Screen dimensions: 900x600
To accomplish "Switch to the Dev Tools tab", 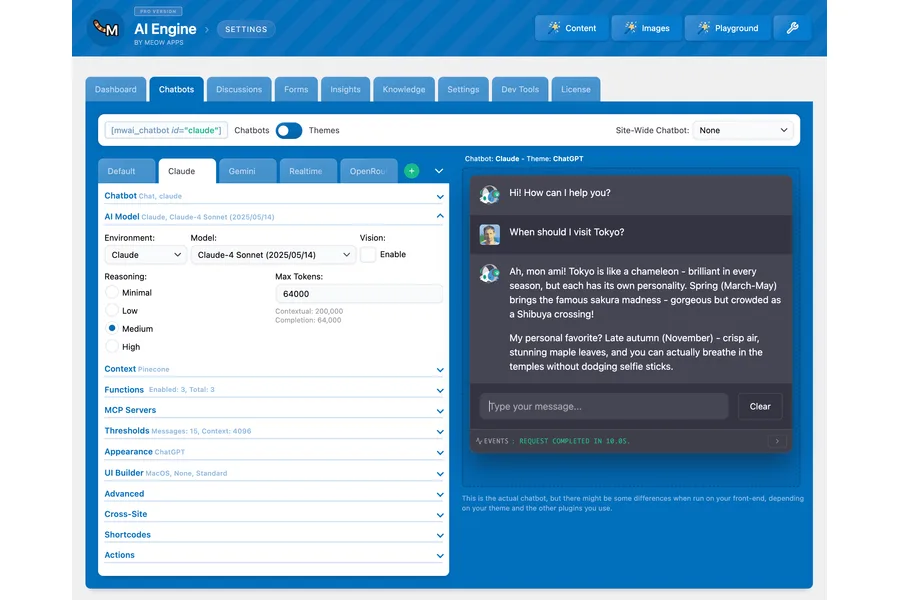I will point(520,90).
